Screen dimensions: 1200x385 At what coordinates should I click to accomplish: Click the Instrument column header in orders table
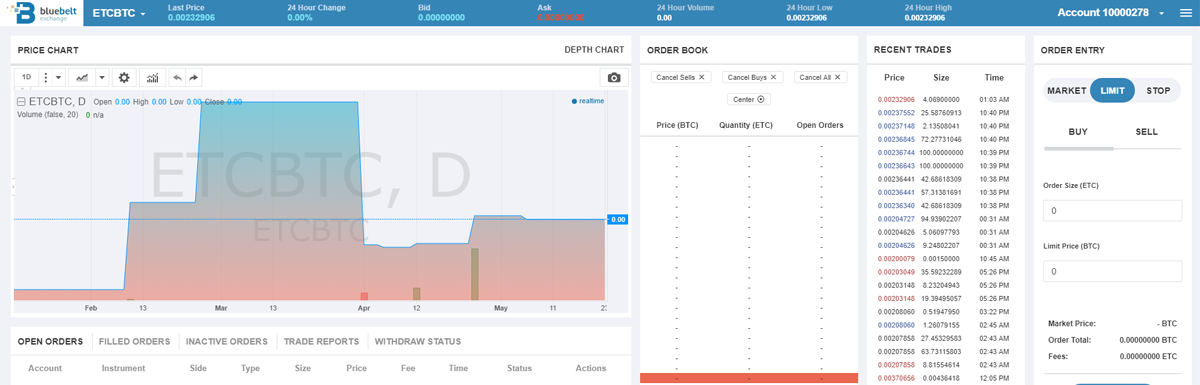click(123, 368)
